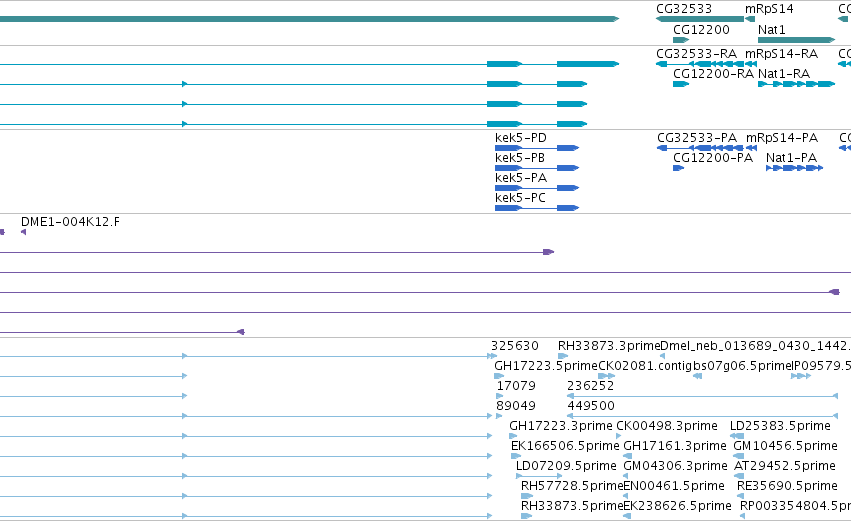851x521 pixels.
Task: Open the Dmel_neb_013689_0430_1442 label
Action: pos(755,346)
